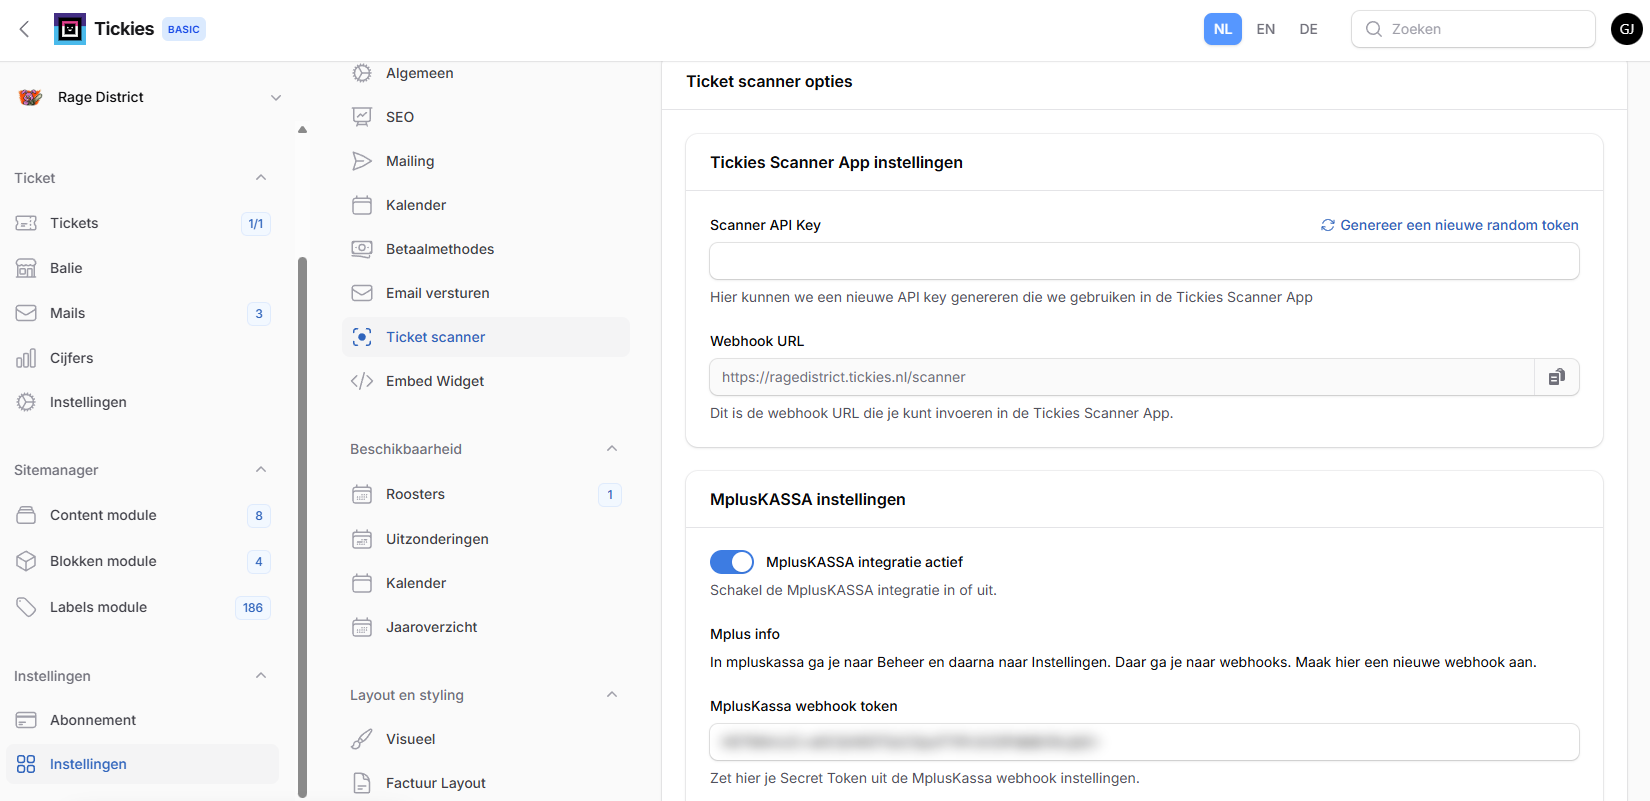Collapse the Beschikbaarheid section

tap(612, 449)
